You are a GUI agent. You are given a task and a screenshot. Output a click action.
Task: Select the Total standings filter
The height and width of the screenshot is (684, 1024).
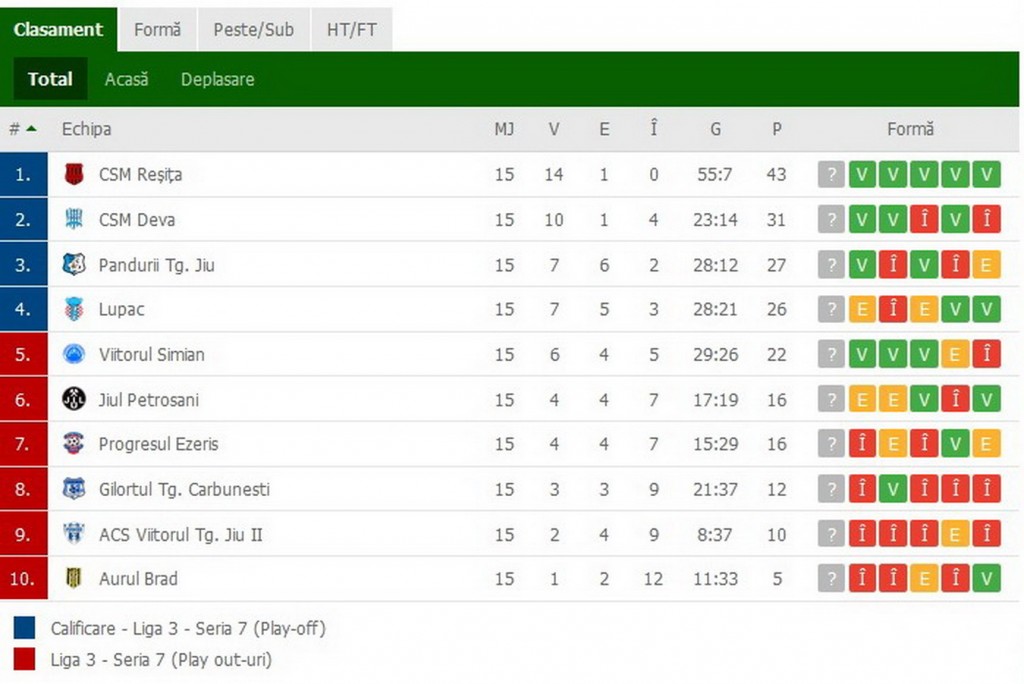click(50, 79)
